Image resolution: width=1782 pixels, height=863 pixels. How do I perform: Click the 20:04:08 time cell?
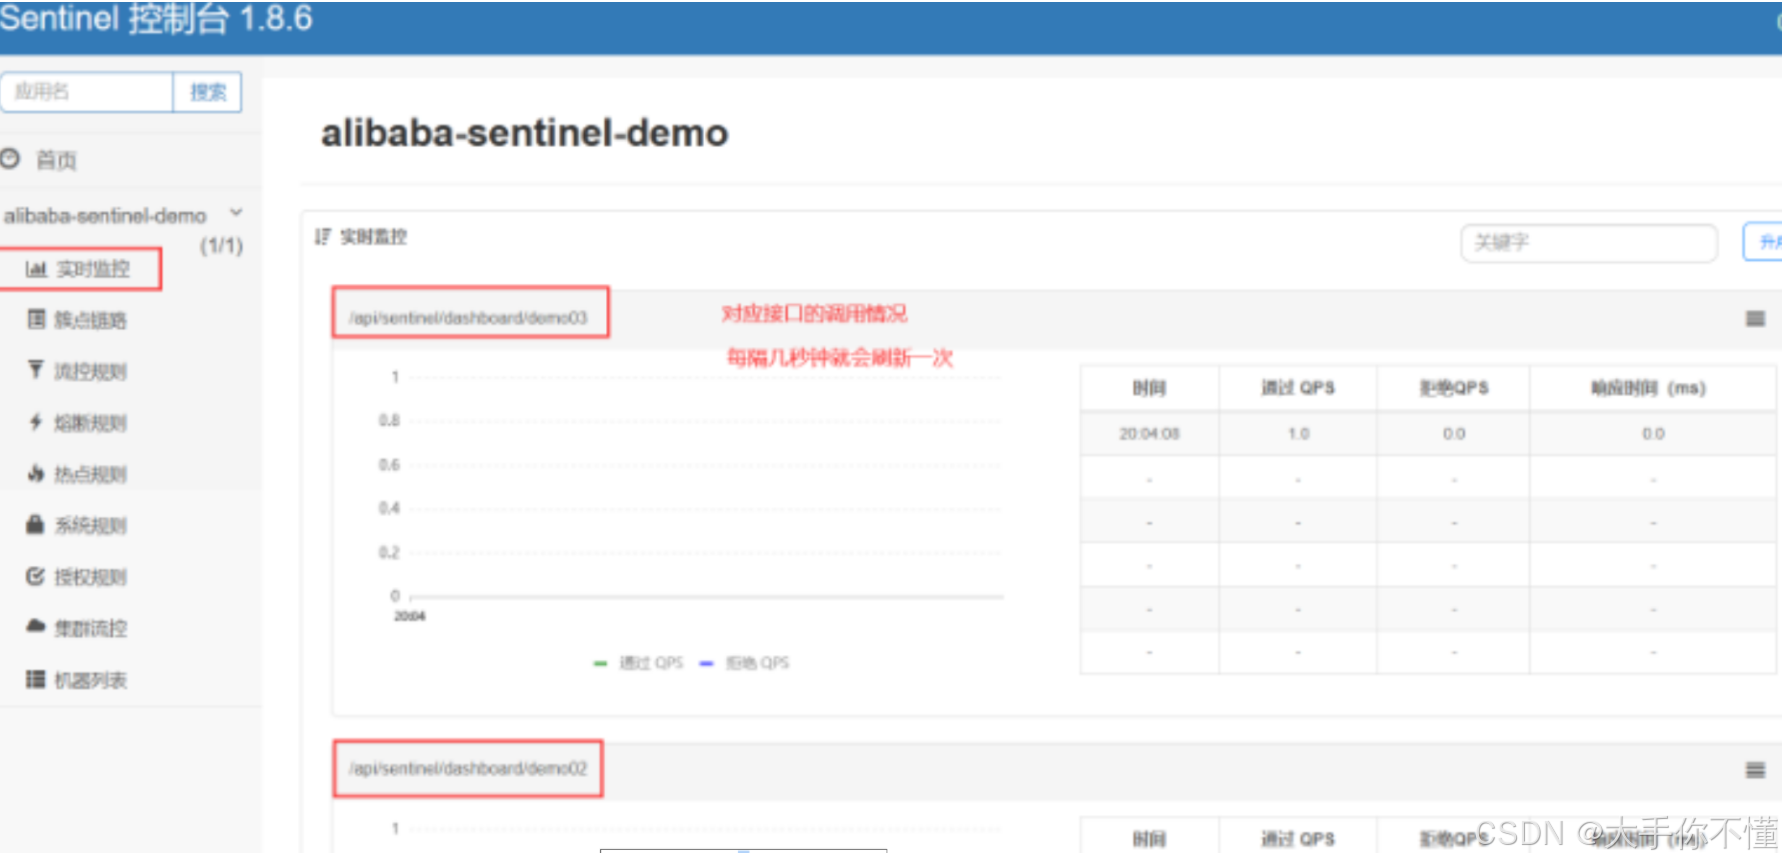(1149, 434)
